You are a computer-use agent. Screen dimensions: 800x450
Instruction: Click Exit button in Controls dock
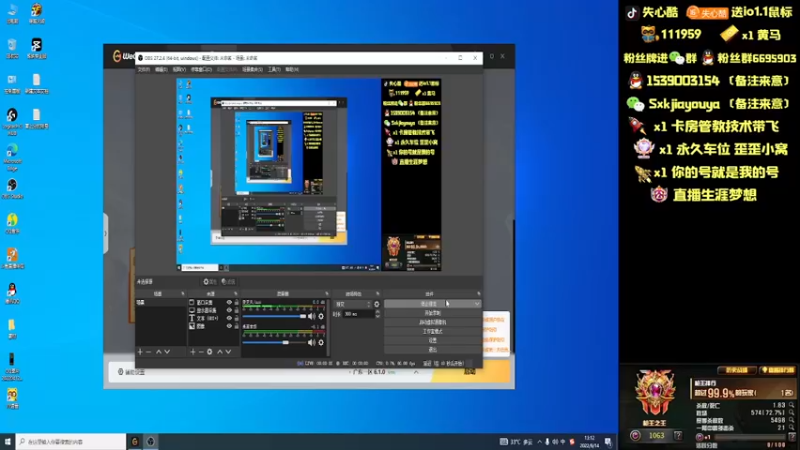pyautogui.click(x=433, y=349)
